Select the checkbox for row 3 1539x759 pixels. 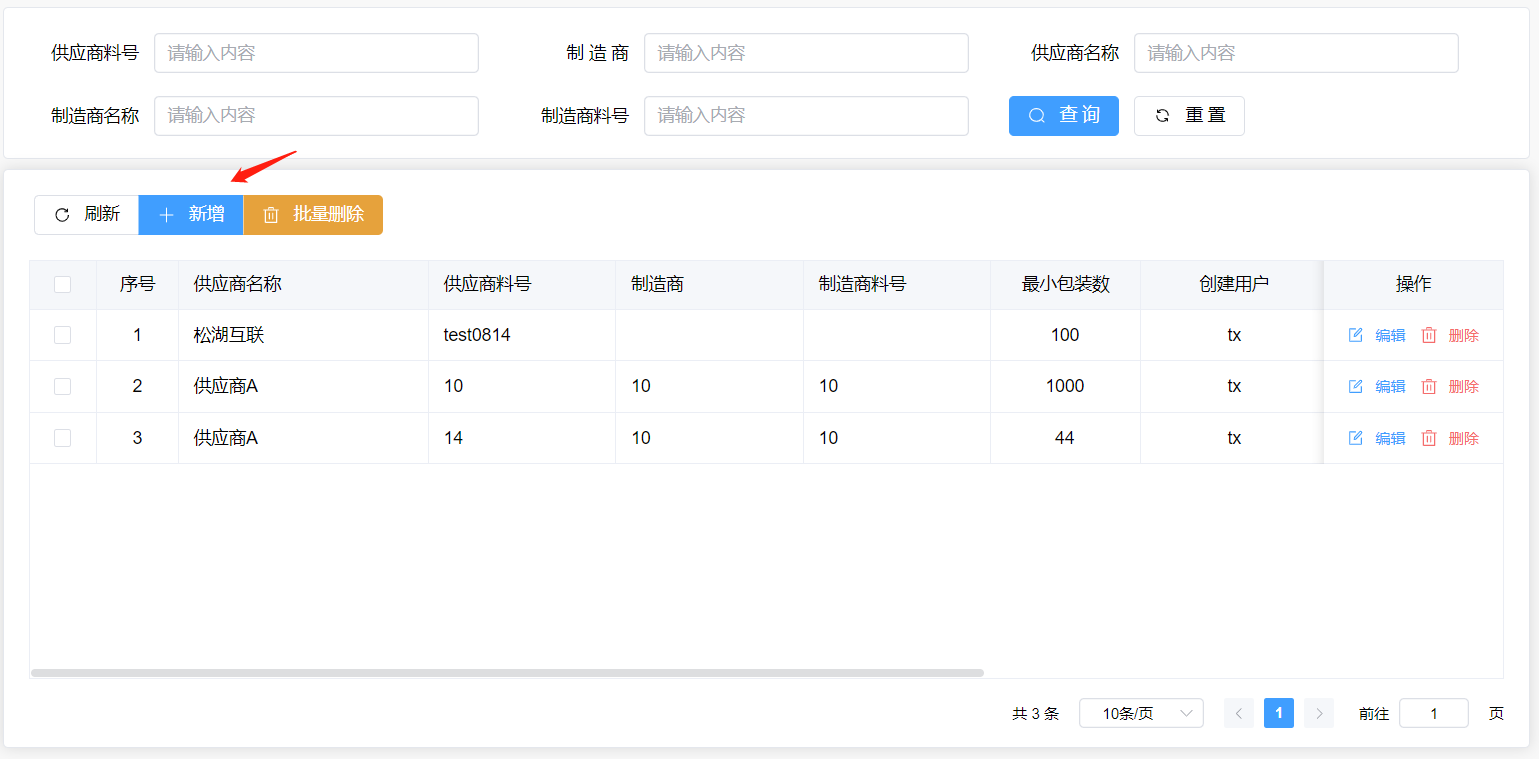63,438
